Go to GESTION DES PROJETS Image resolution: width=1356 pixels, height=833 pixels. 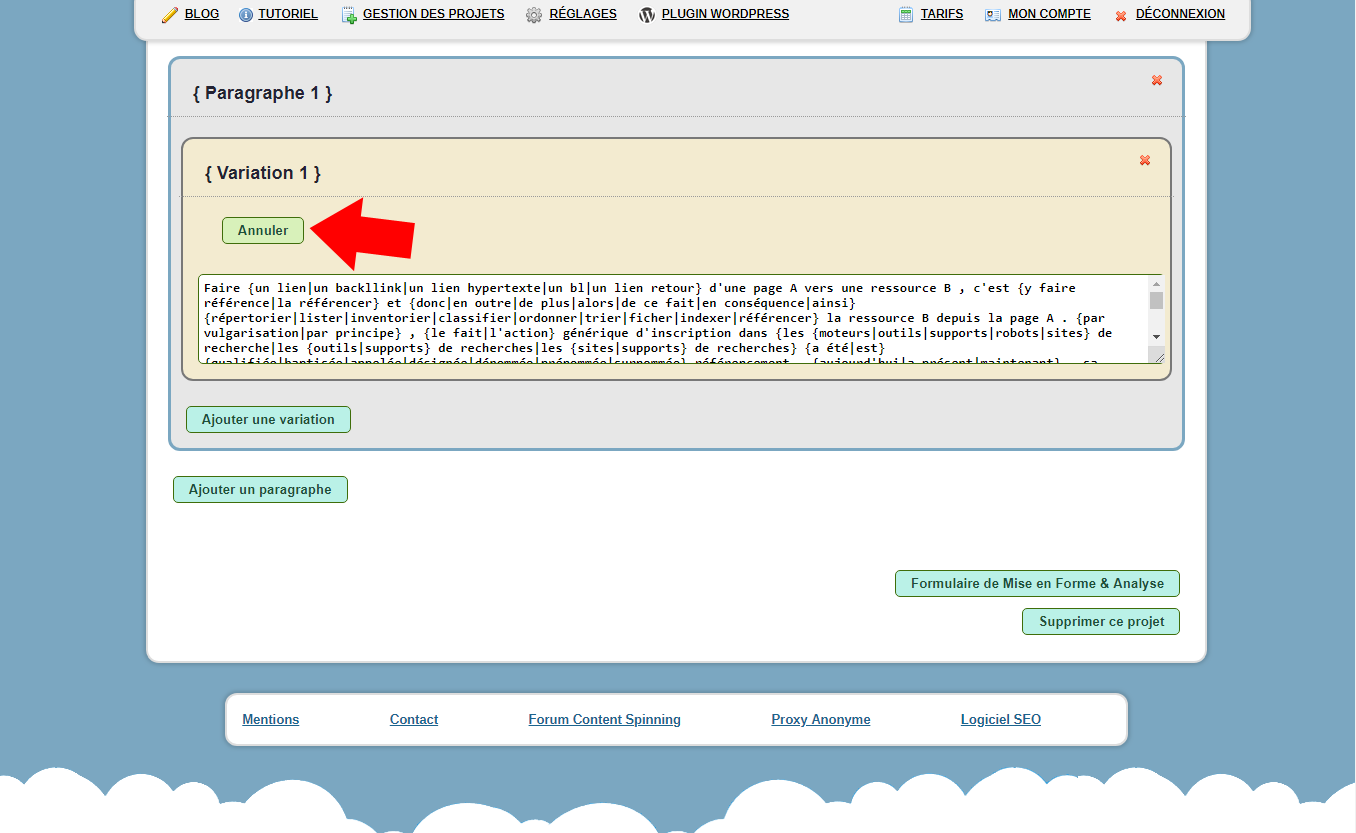[434, 14]
